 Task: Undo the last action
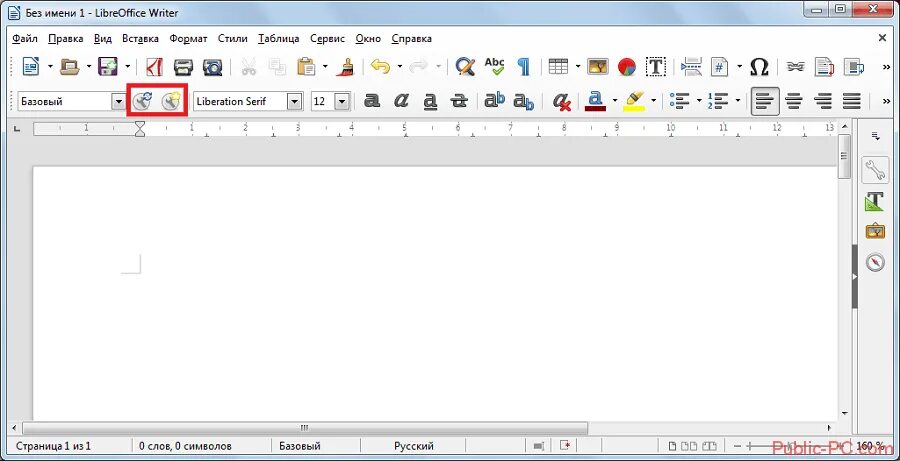click(380, 67)
